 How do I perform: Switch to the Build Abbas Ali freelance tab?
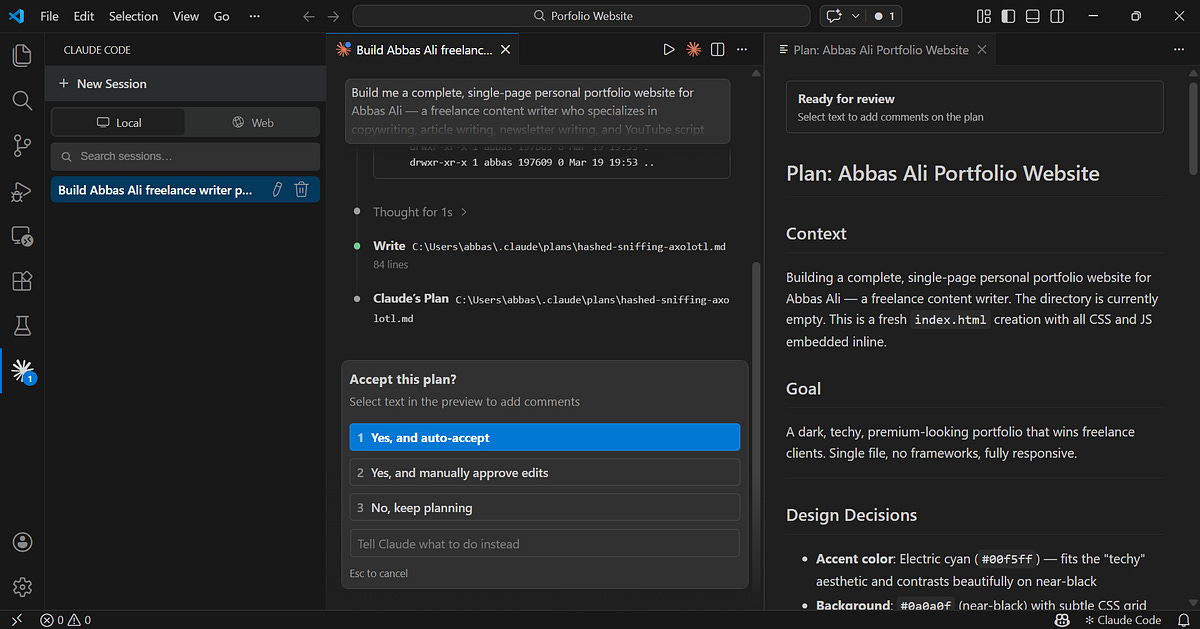(422, 49)
